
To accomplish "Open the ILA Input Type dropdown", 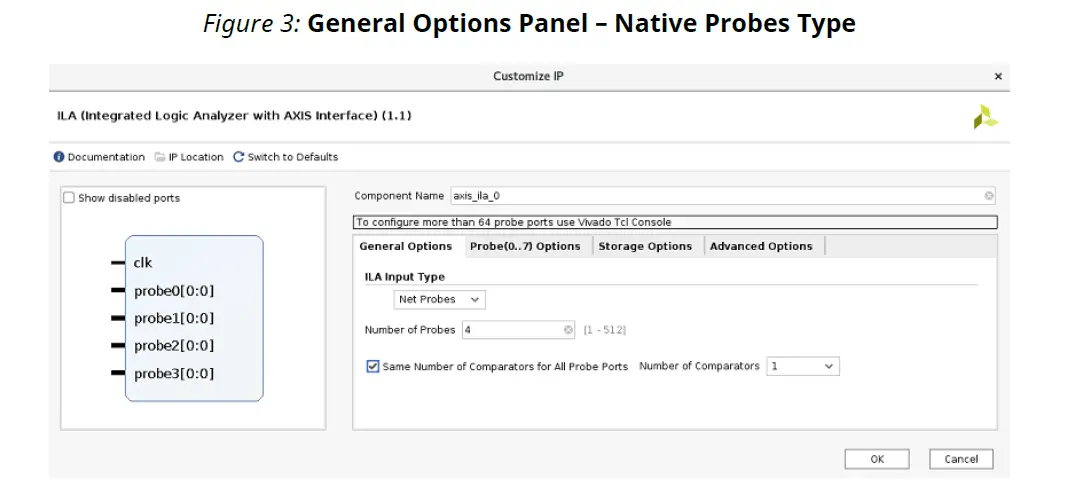I will pyautogui.click(x=440, y=299).
